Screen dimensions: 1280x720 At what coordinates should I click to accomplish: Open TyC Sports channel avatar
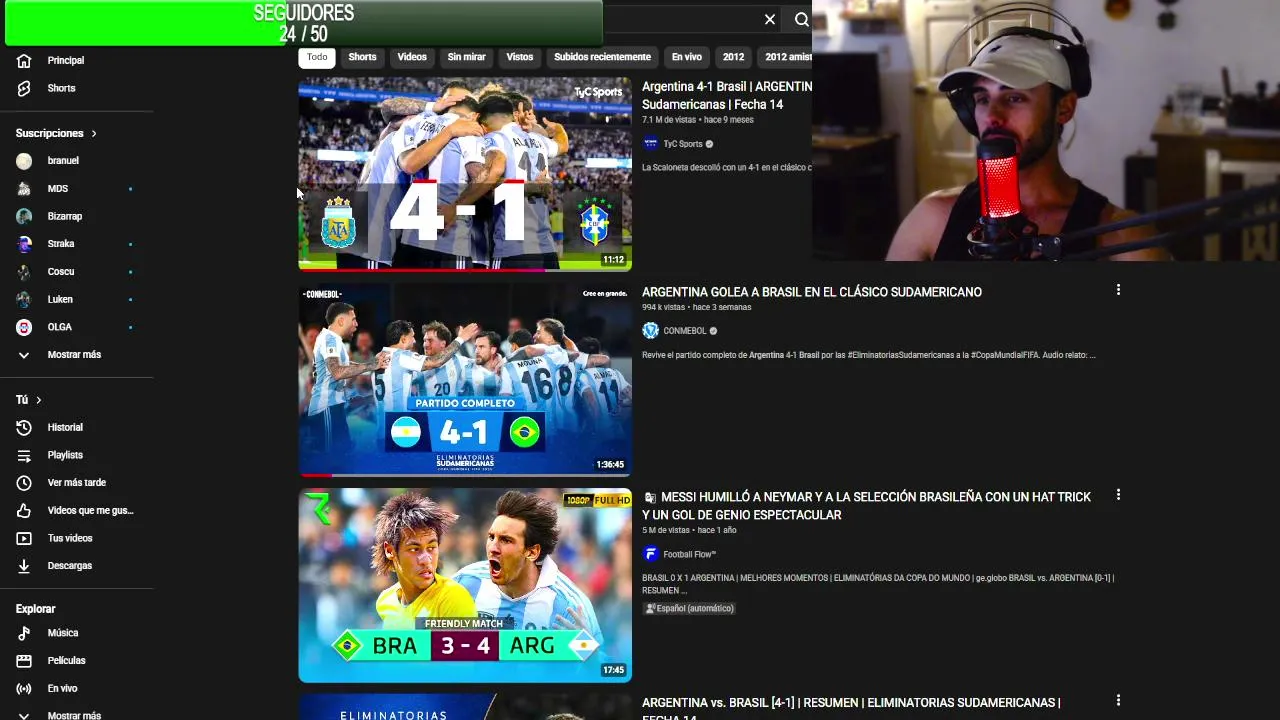(x=650, y=143)
